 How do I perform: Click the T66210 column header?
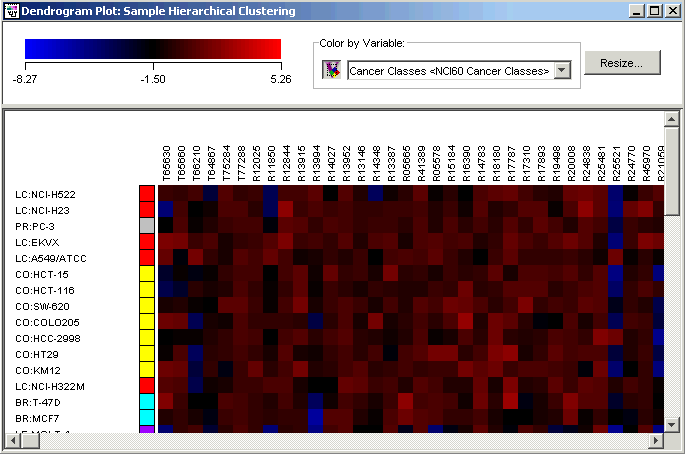[196, 163]
